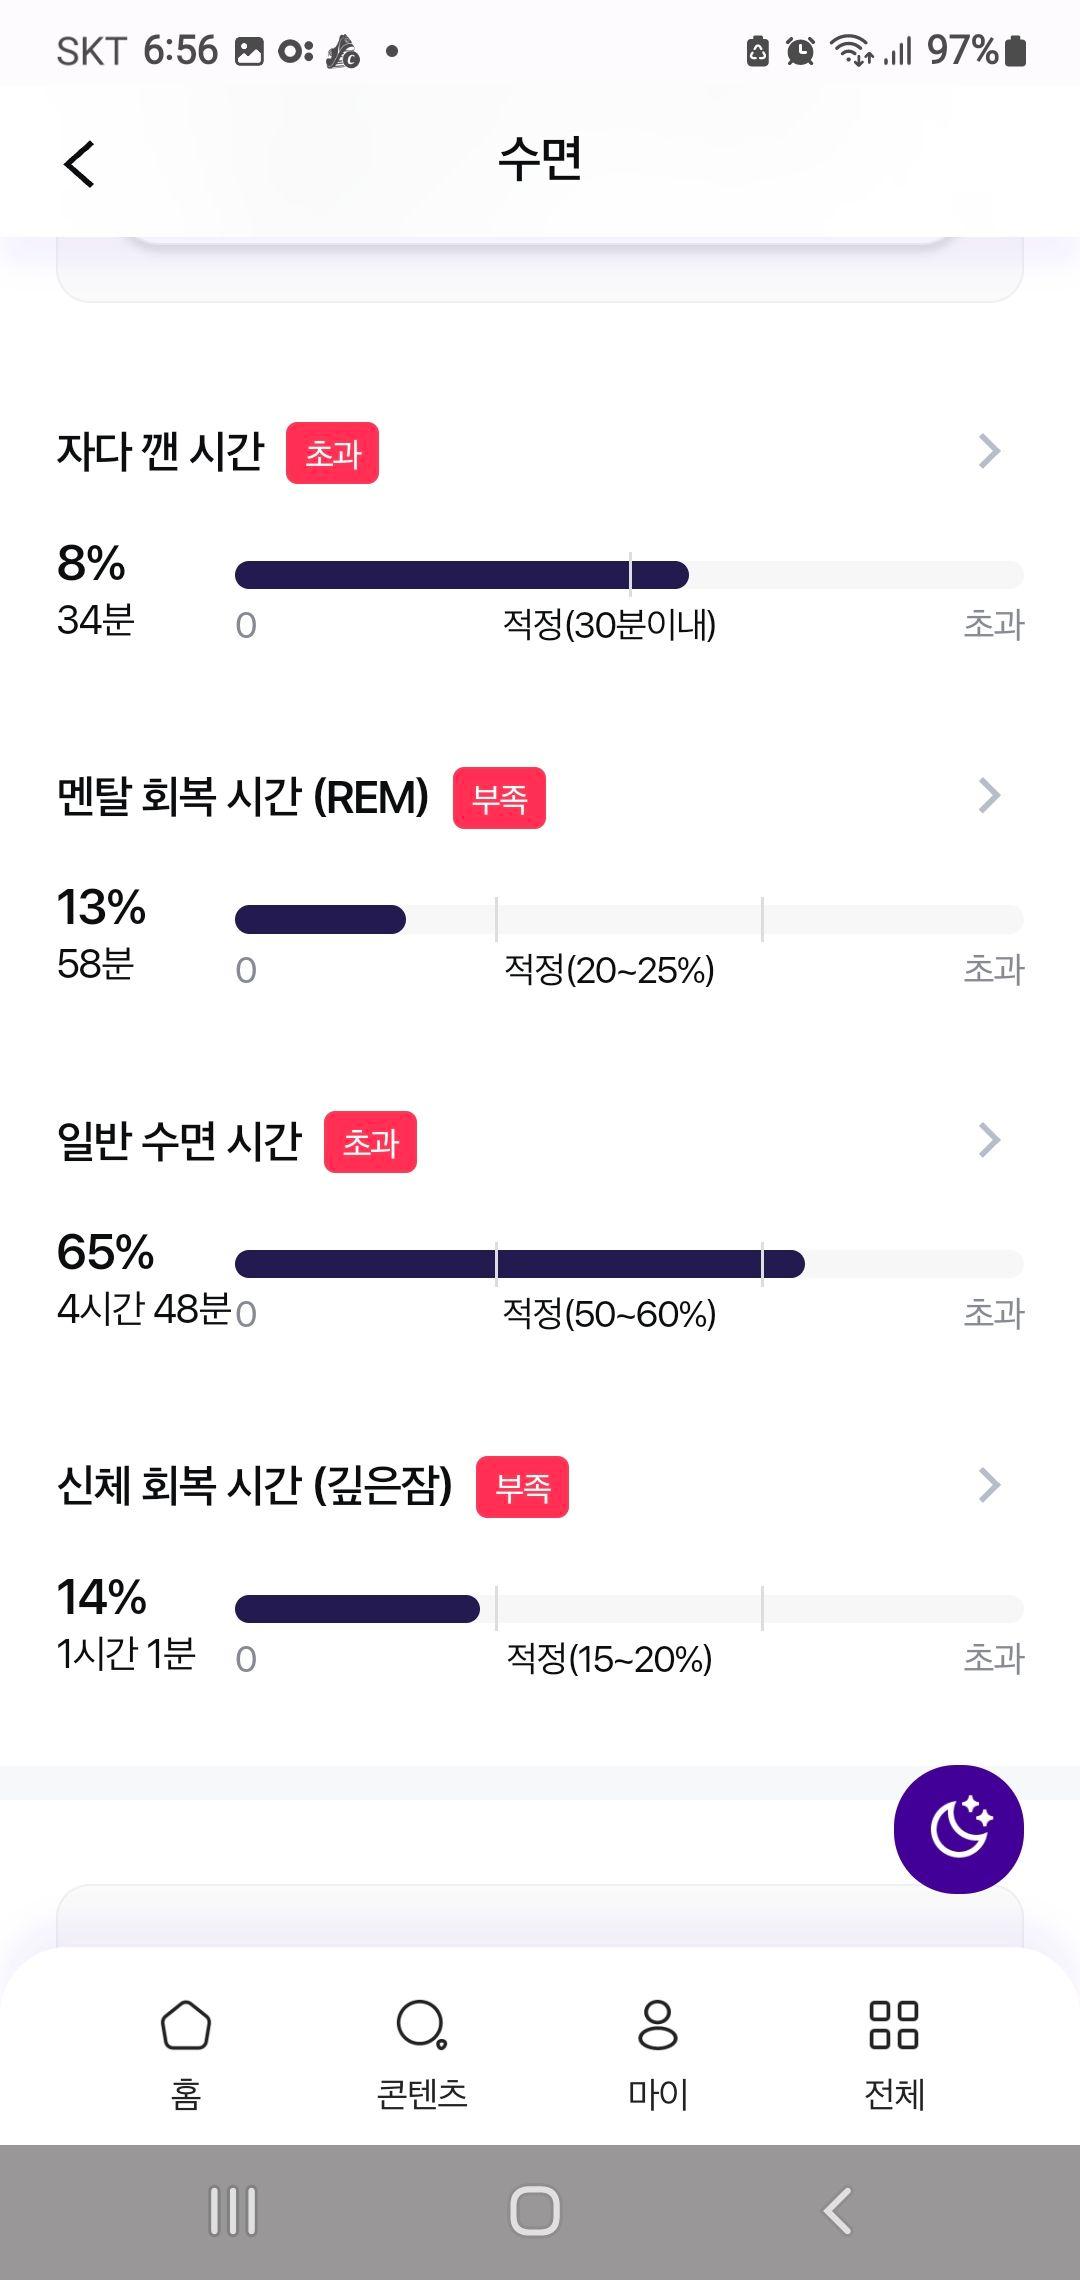Tap the Android home navigation icon
The image size is (1080, 2280).
pos(535,2211)
